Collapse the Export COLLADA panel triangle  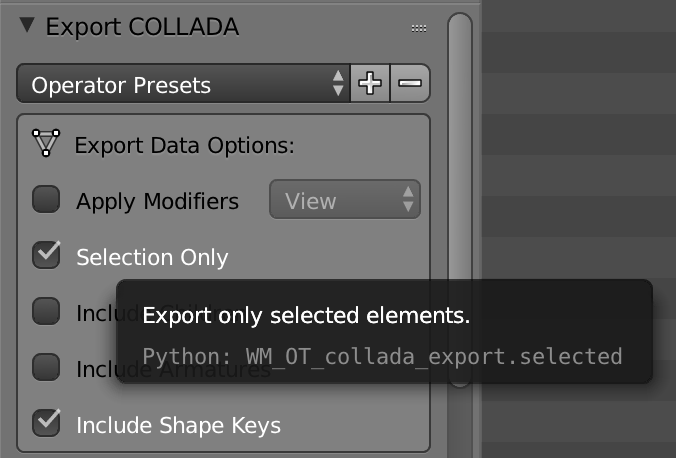27,27
